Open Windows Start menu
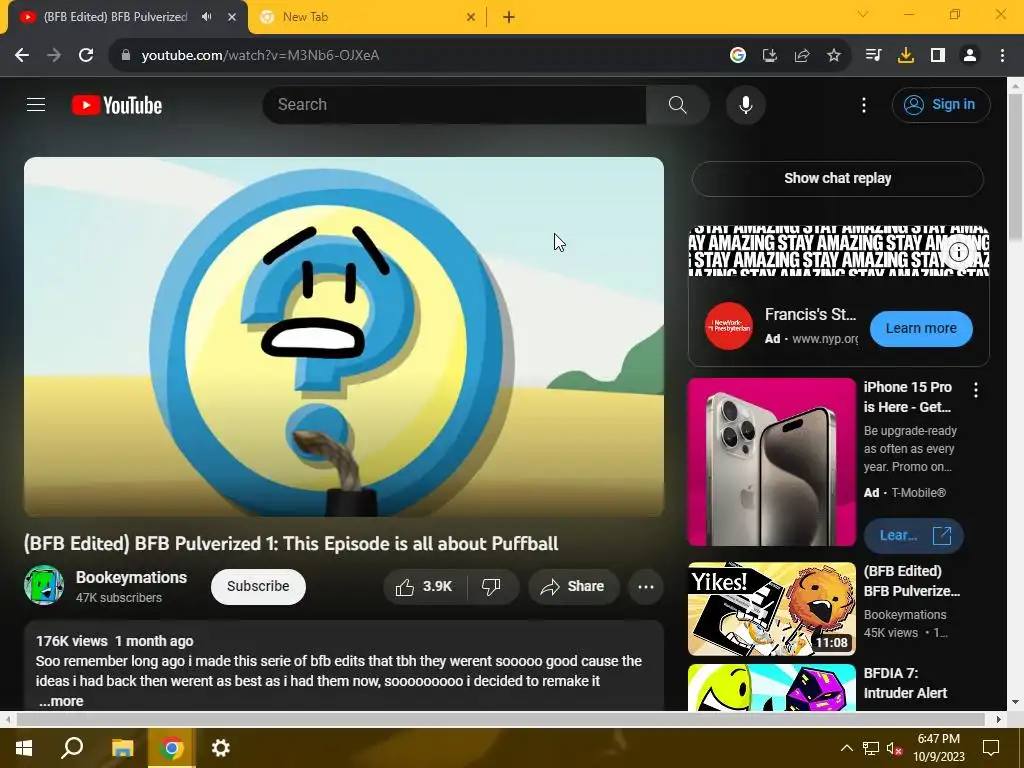Viewport: 1024px width, 768px height. point(24,748)
